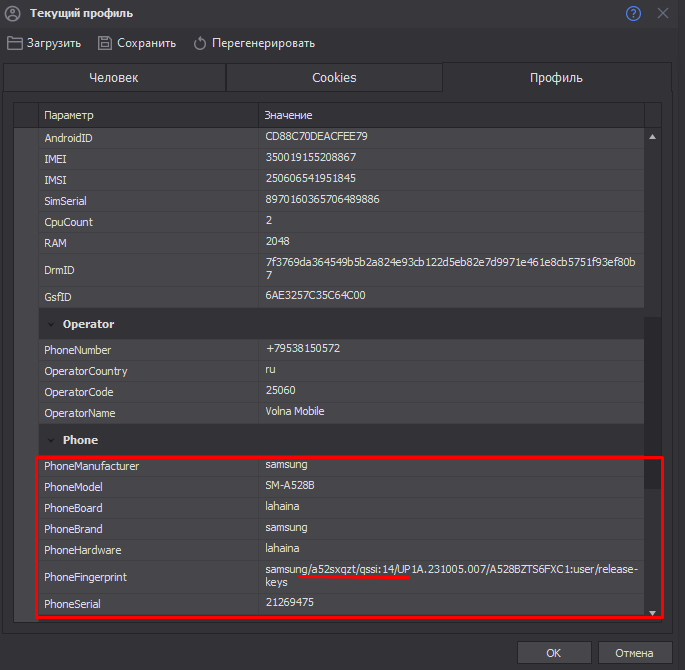Click the RAM parameter name

pyautogui.click(x=55, y=243)
